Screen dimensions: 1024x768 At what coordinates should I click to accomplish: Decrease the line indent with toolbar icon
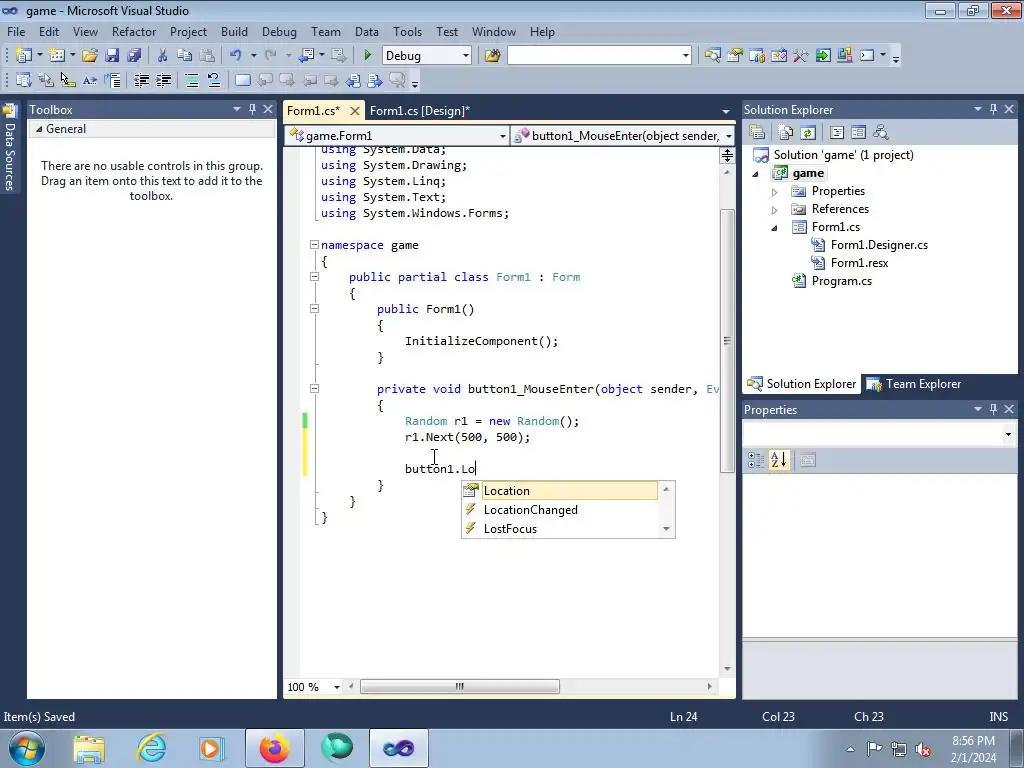coord(142,80)
